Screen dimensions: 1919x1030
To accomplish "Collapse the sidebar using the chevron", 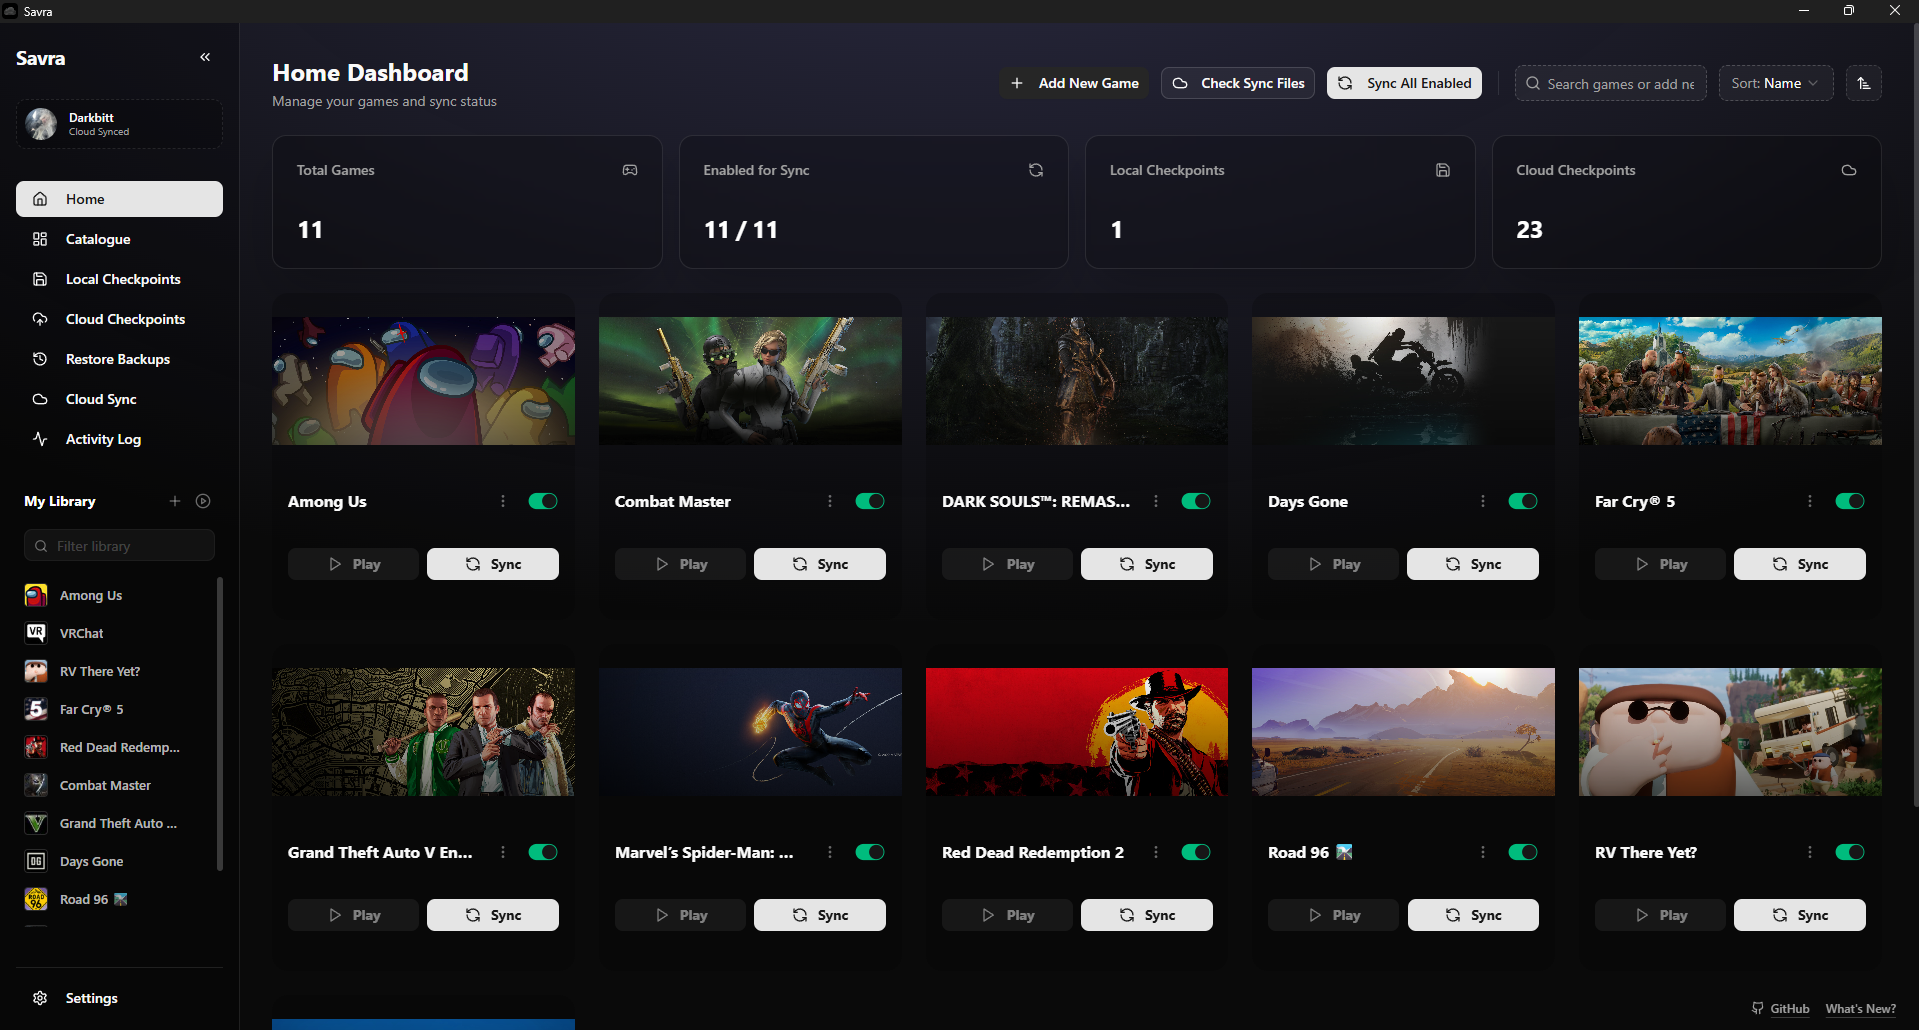I will [205, 57].
